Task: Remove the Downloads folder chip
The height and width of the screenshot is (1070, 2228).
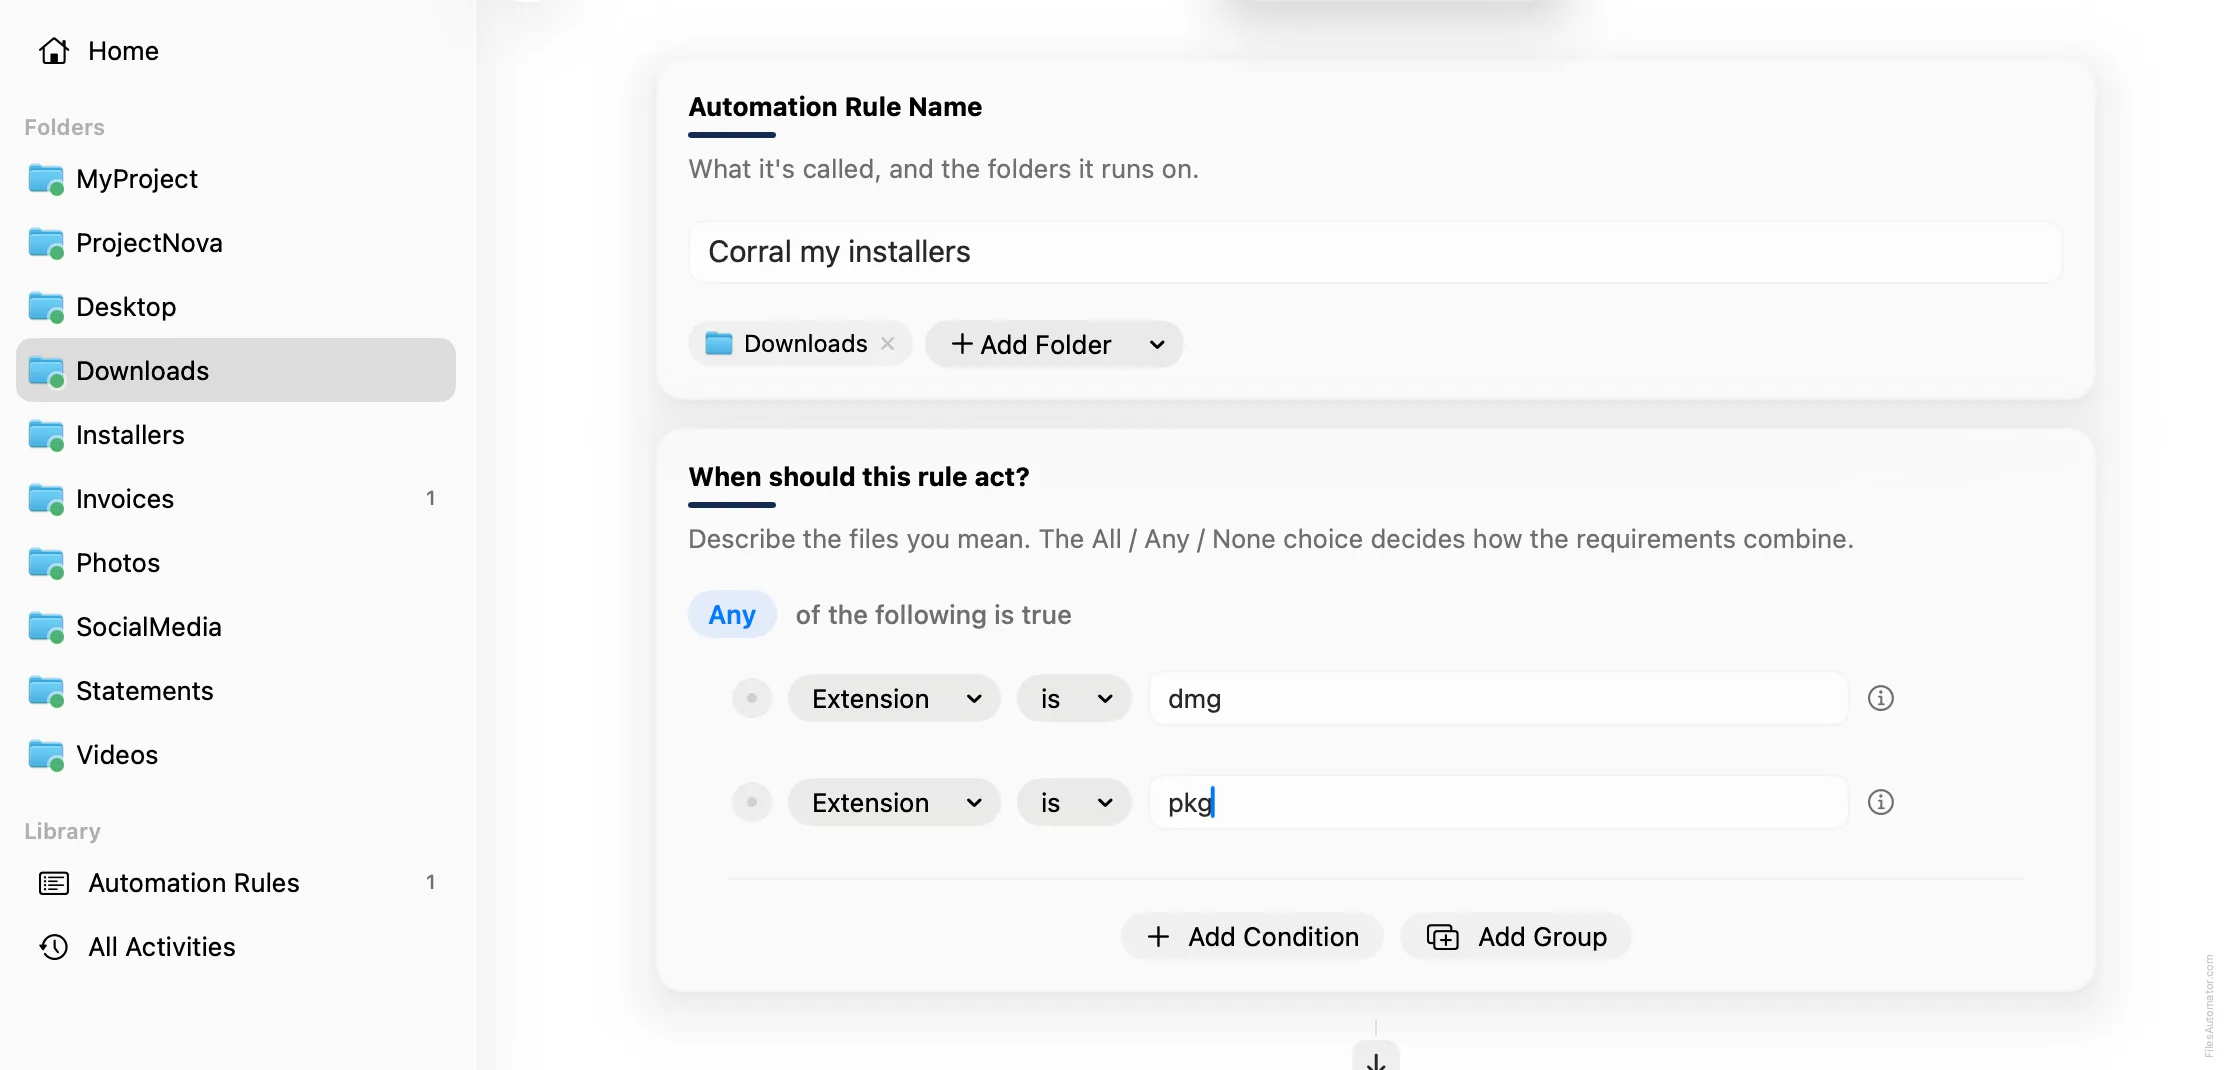Action: coord(887,344)
